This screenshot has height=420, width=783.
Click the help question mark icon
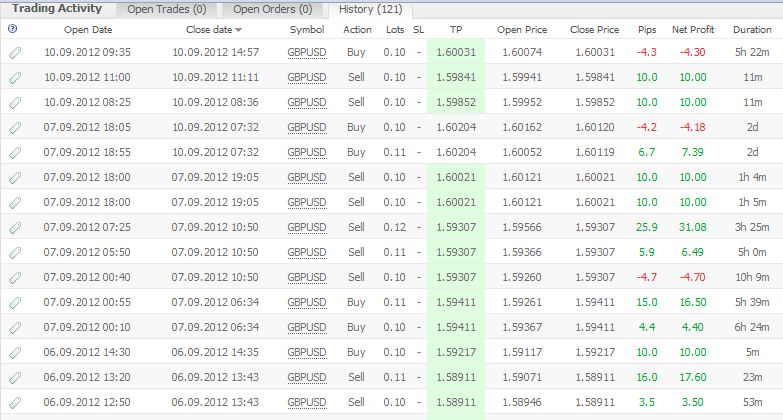12,28
